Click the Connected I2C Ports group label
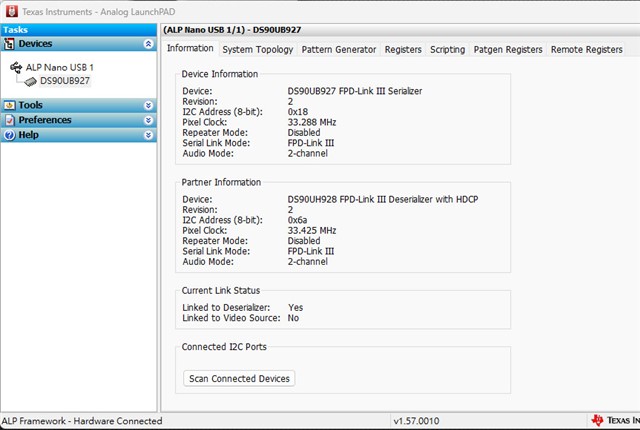The image size is (640, 430). pos(224,346)
